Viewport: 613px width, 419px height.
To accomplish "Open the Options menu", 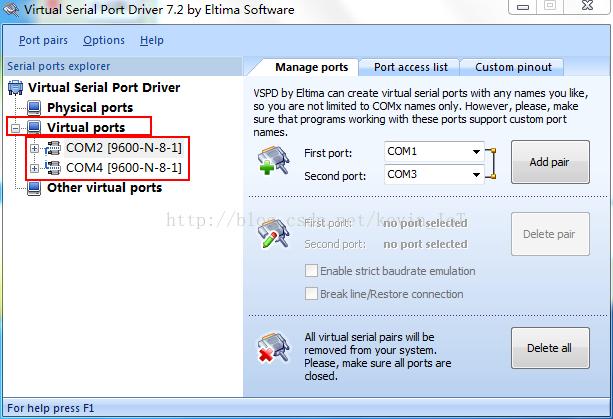I will point(104,40).
